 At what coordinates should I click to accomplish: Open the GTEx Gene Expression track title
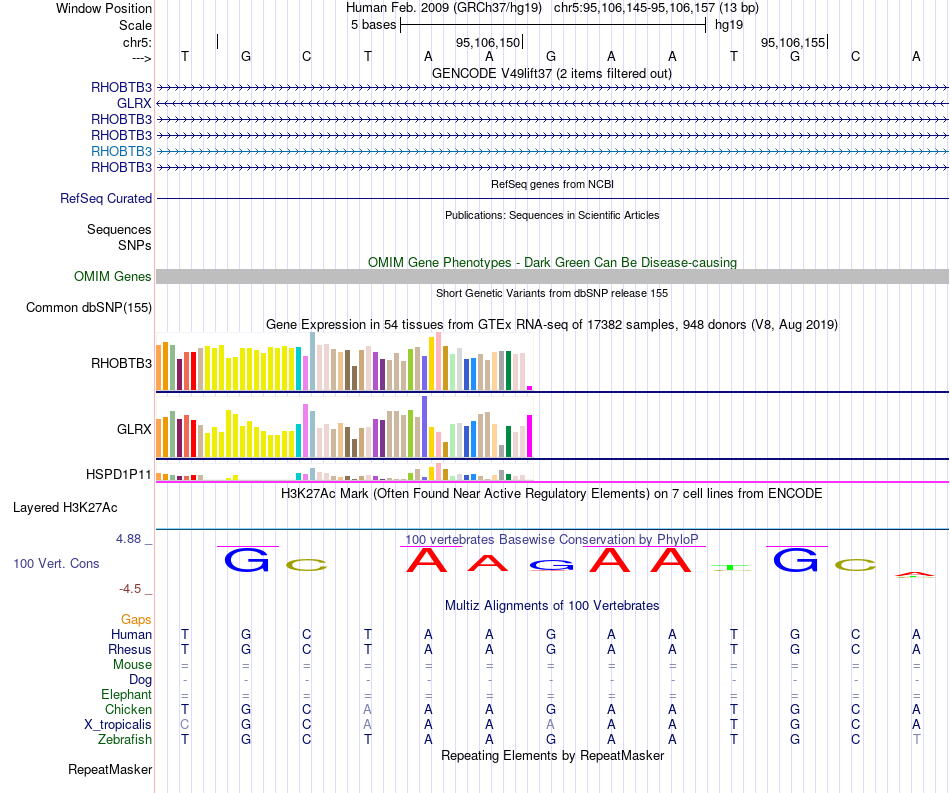coord(552,324)
